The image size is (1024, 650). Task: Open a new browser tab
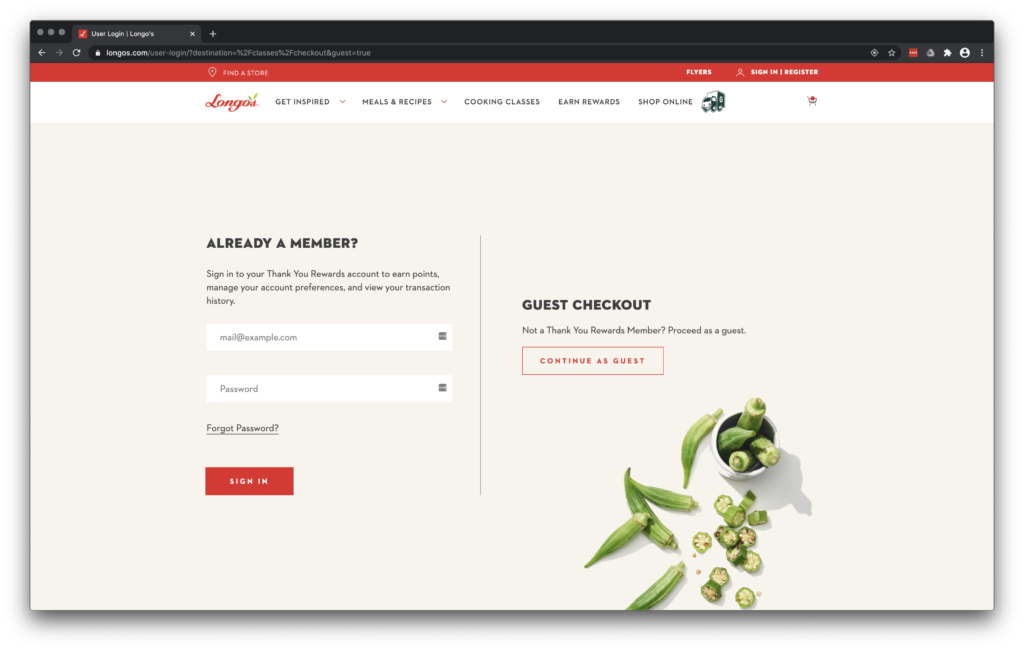[x=213, y=34]
